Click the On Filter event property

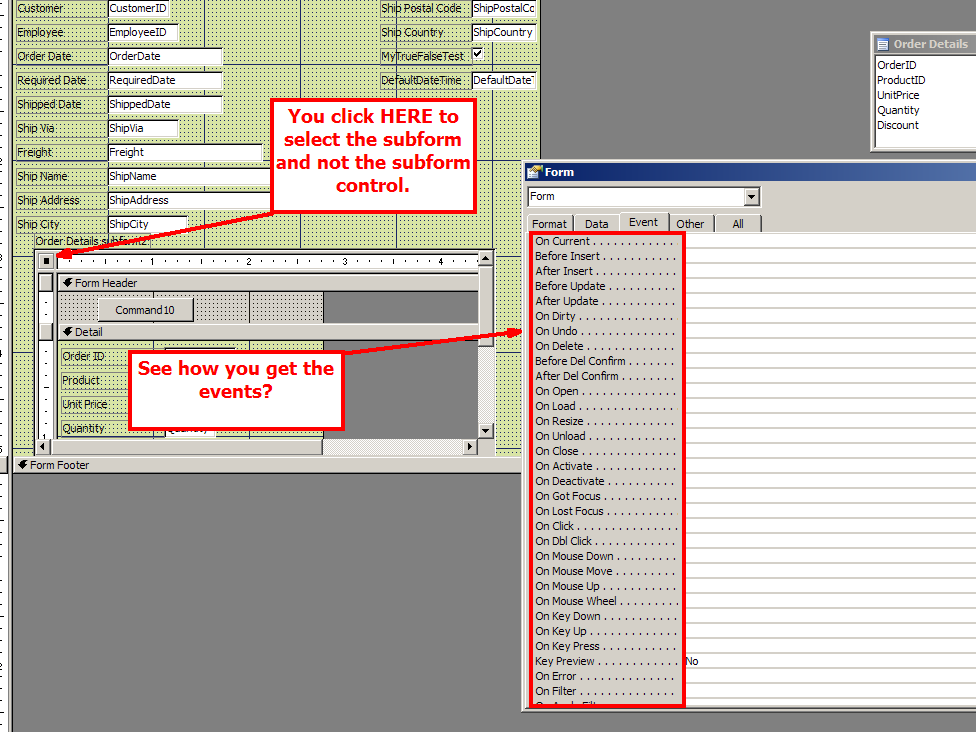[606, 691]
